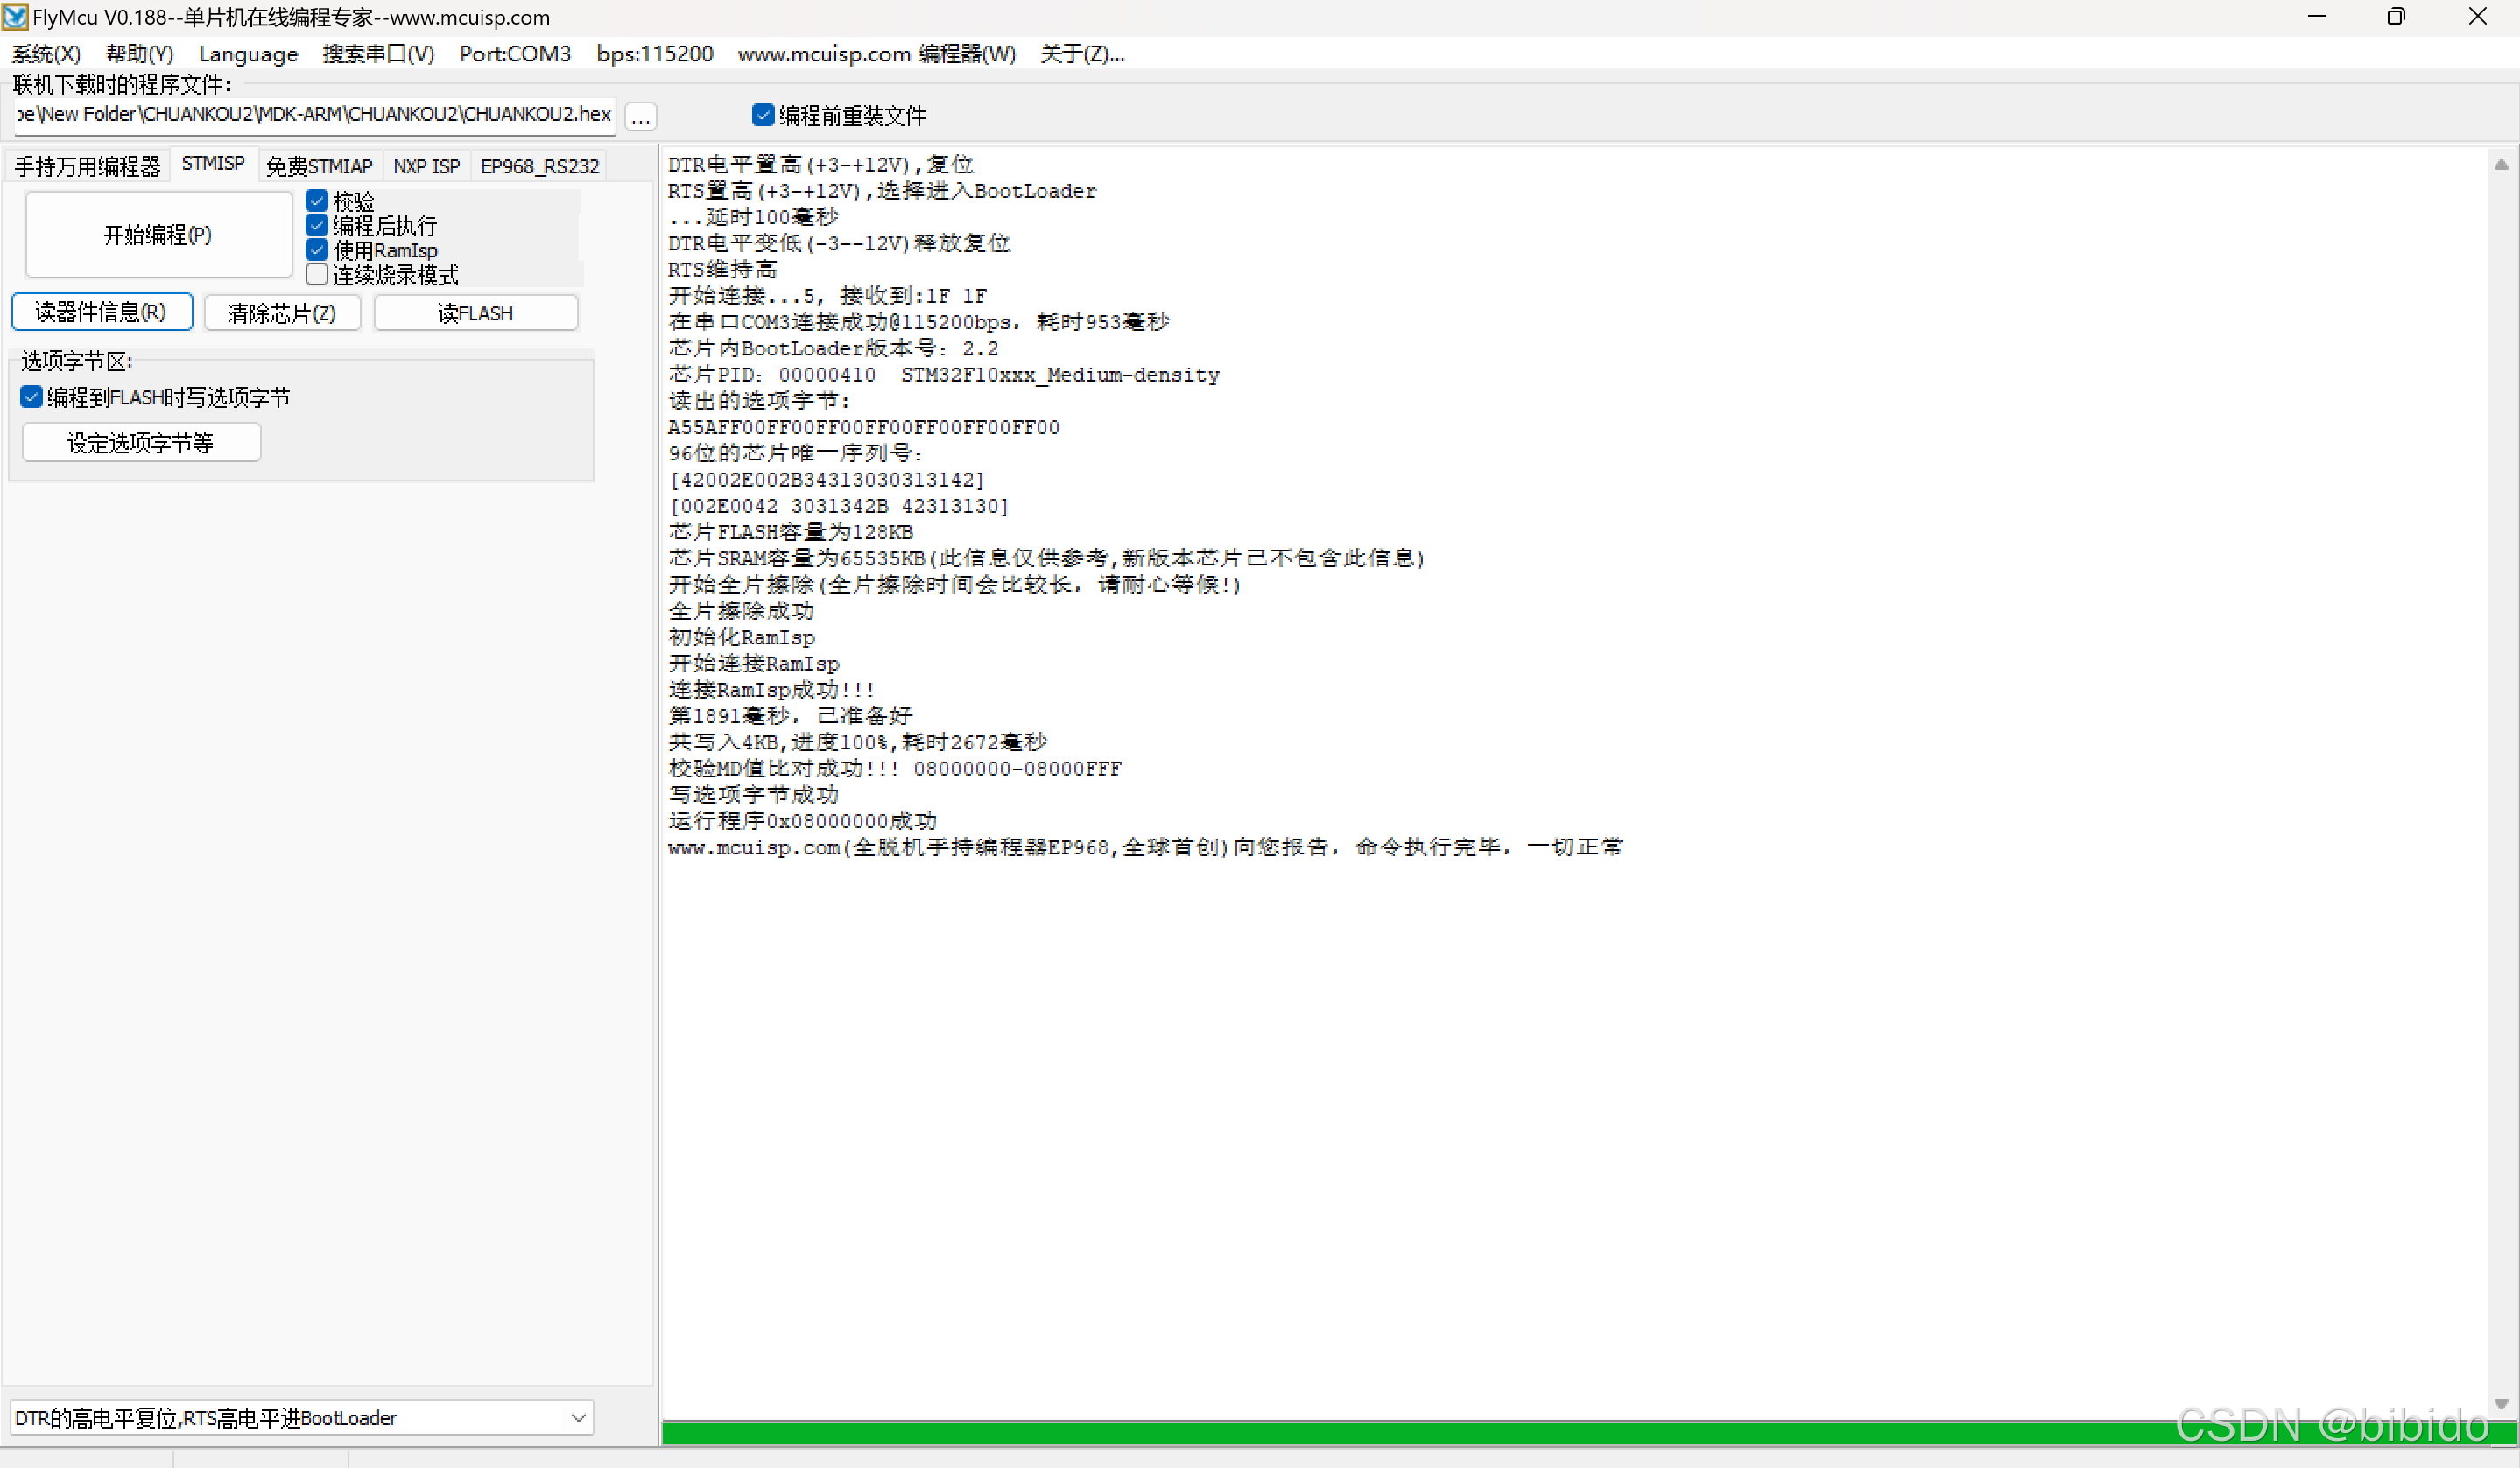Open the bps:115200 baud rate menu
Viewport: 2520px width, 1468px height.
[654, 54]
